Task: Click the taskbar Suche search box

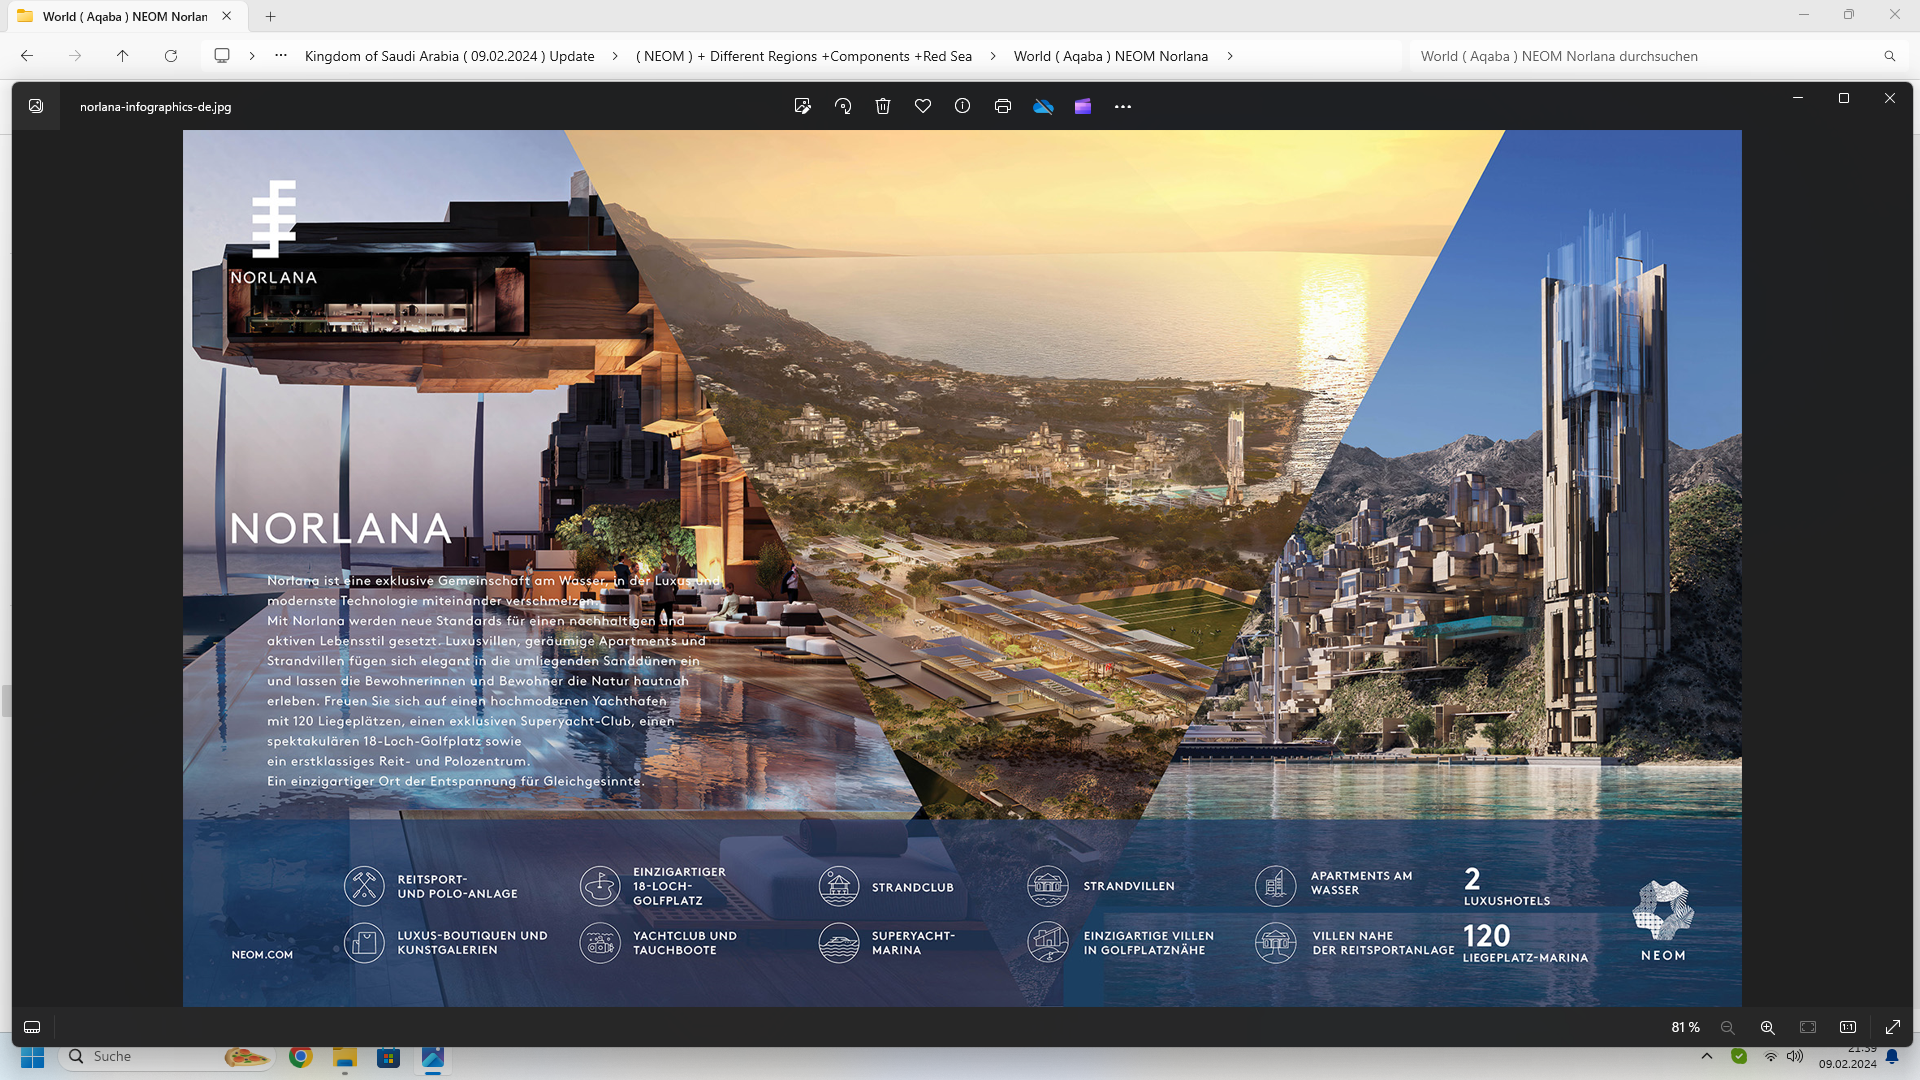Action: click(167, 1057)
